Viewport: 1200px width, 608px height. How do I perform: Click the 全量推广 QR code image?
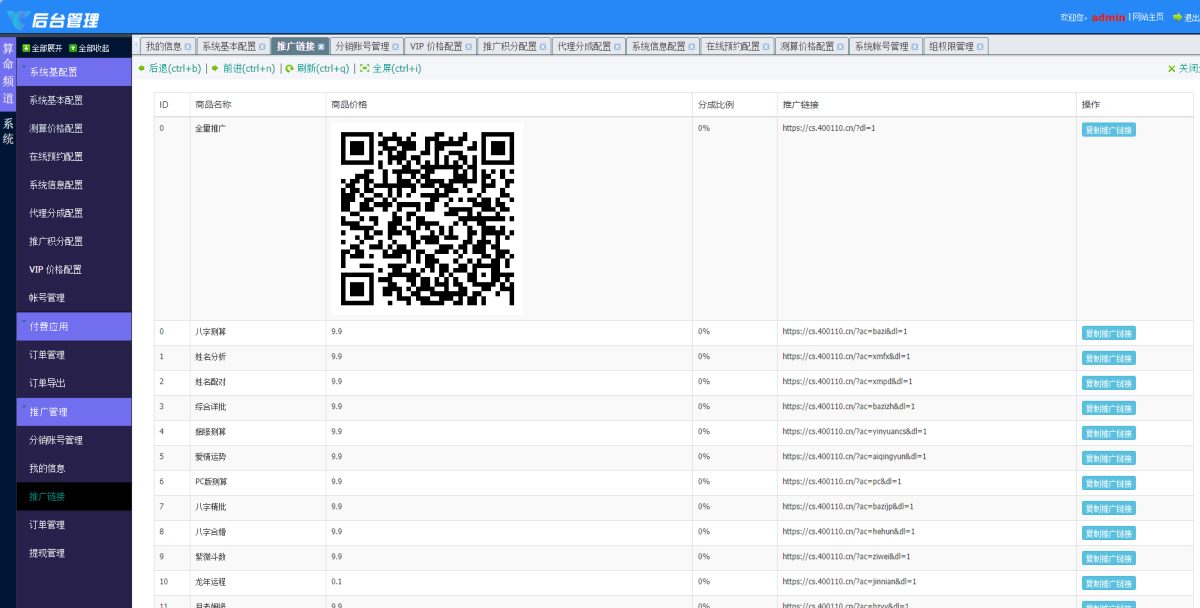pyautogui.click(x=427, y=218)
